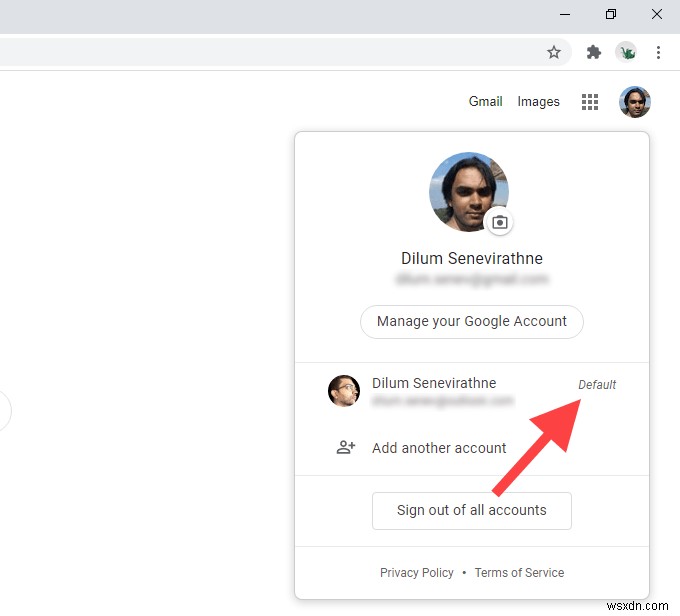Switch to the Default Dilum Senevirathne account
Viewport: 680px width, 616px height.
pyautogui.click(x=472, y=391)
